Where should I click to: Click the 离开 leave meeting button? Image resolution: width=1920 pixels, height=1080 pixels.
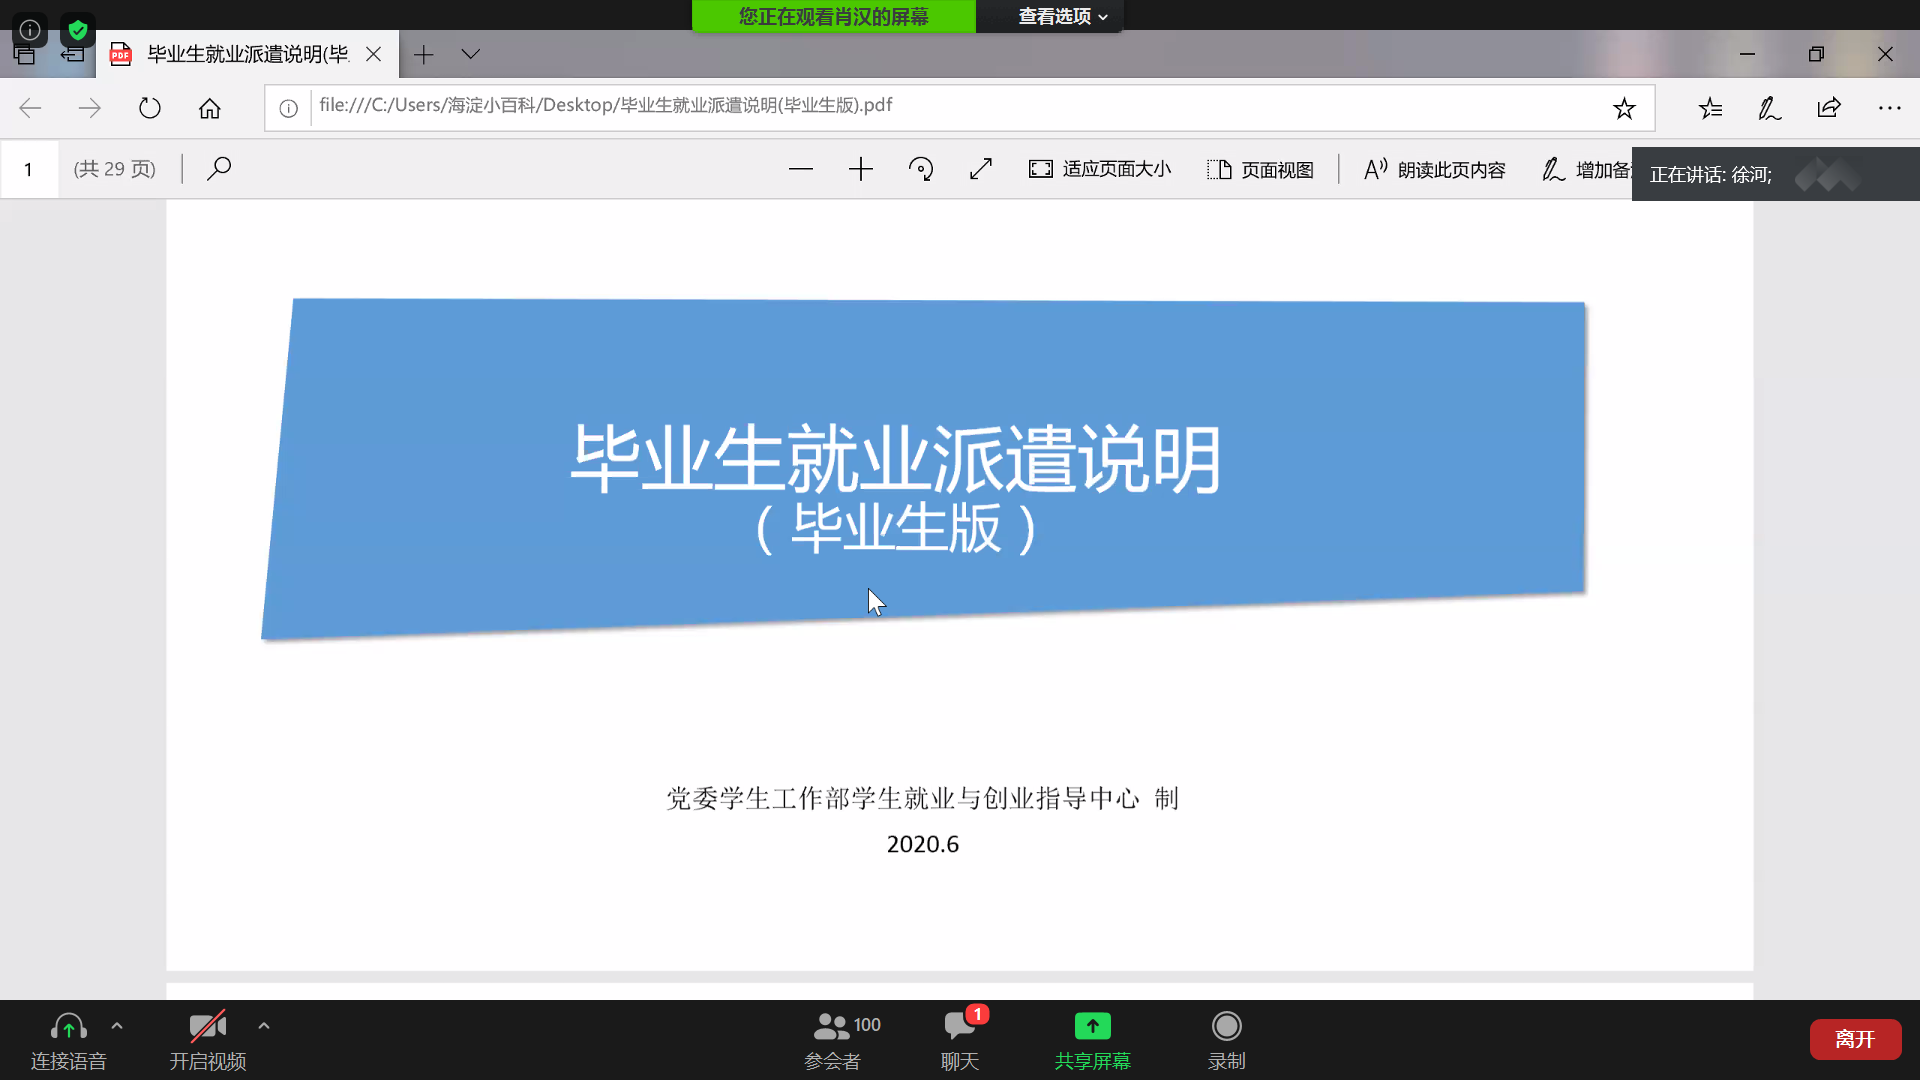pyautogui.click(x=1855, y=1039)
